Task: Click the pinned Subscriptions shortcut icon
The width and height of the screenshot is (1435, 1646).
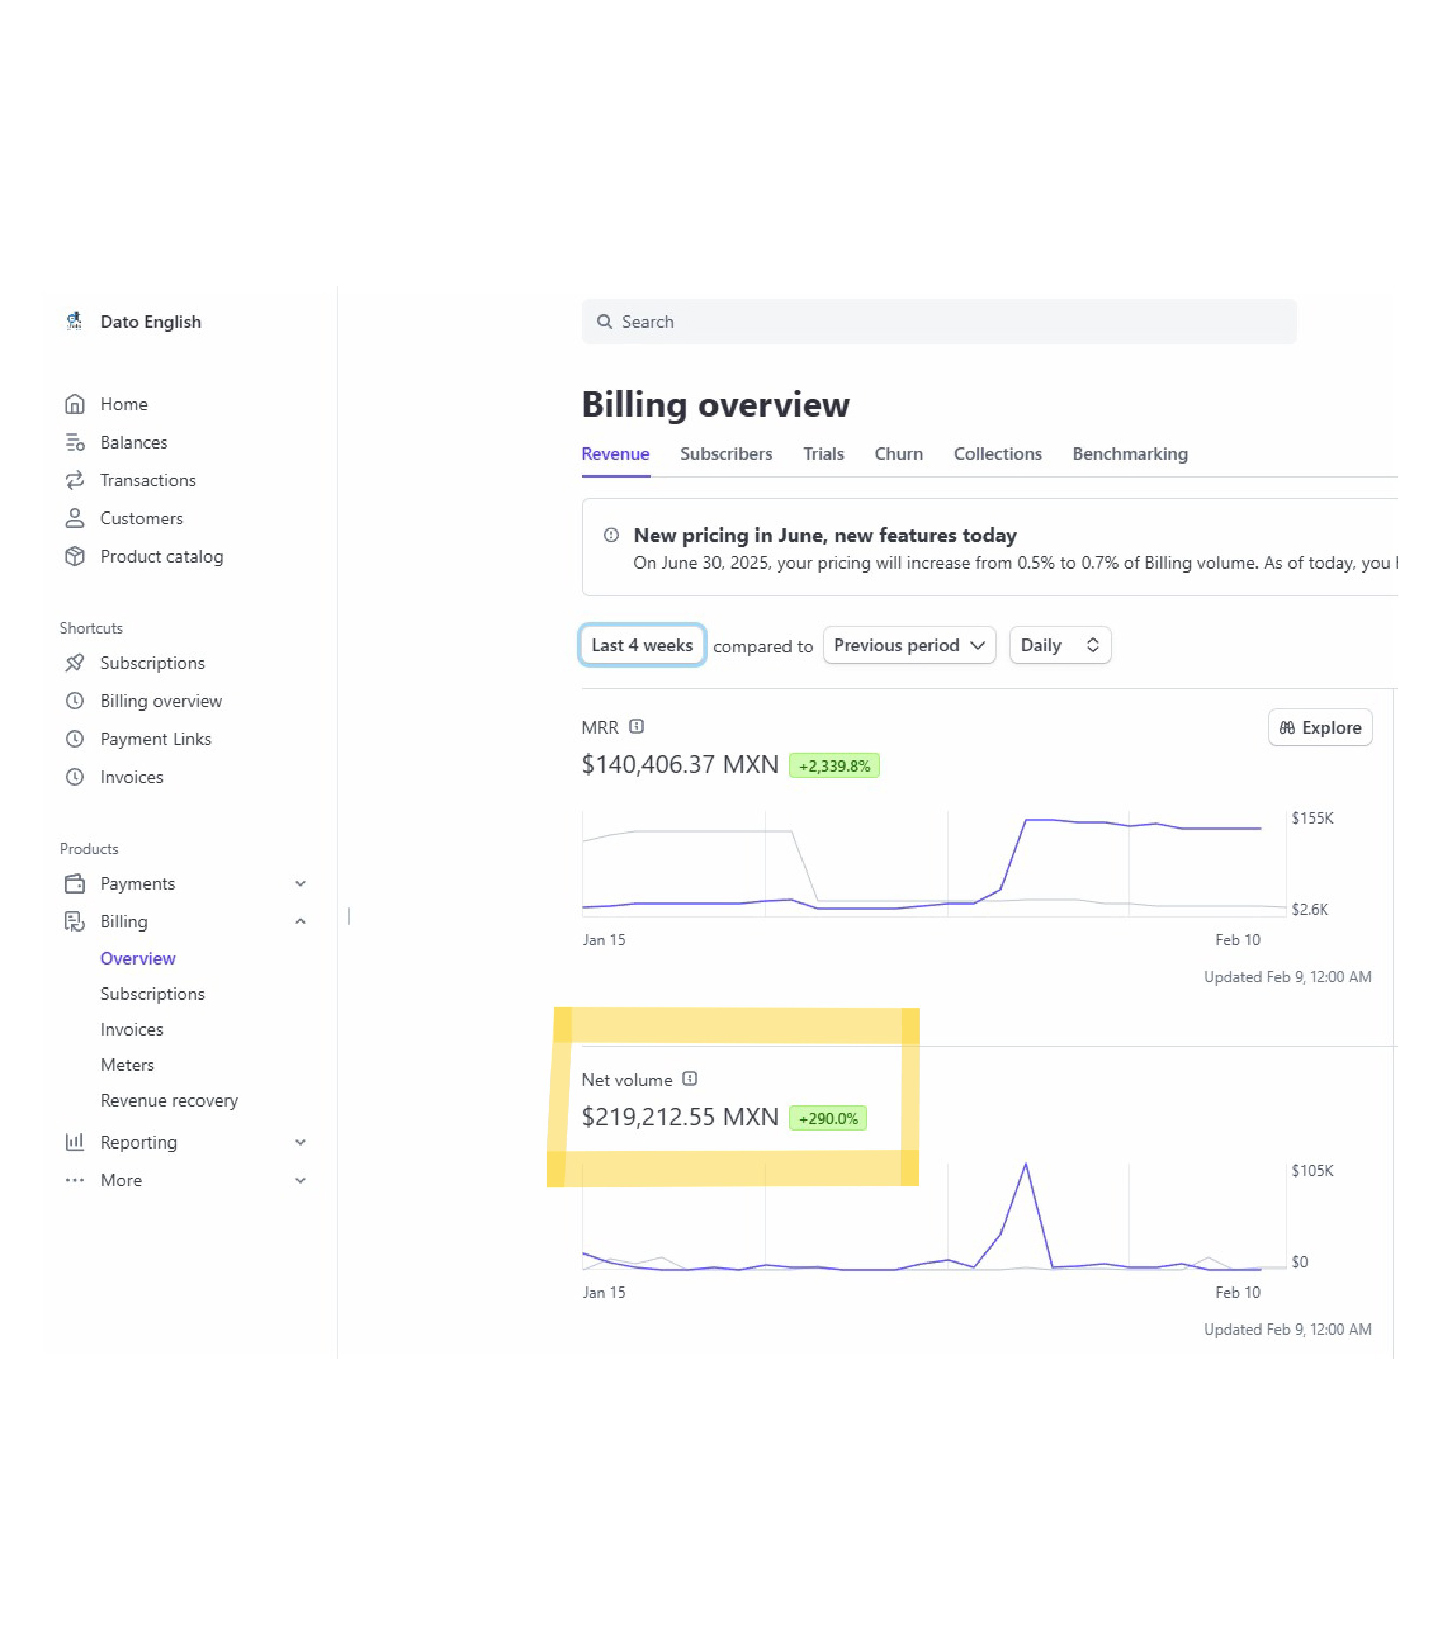Action: [x=75, y=663]
